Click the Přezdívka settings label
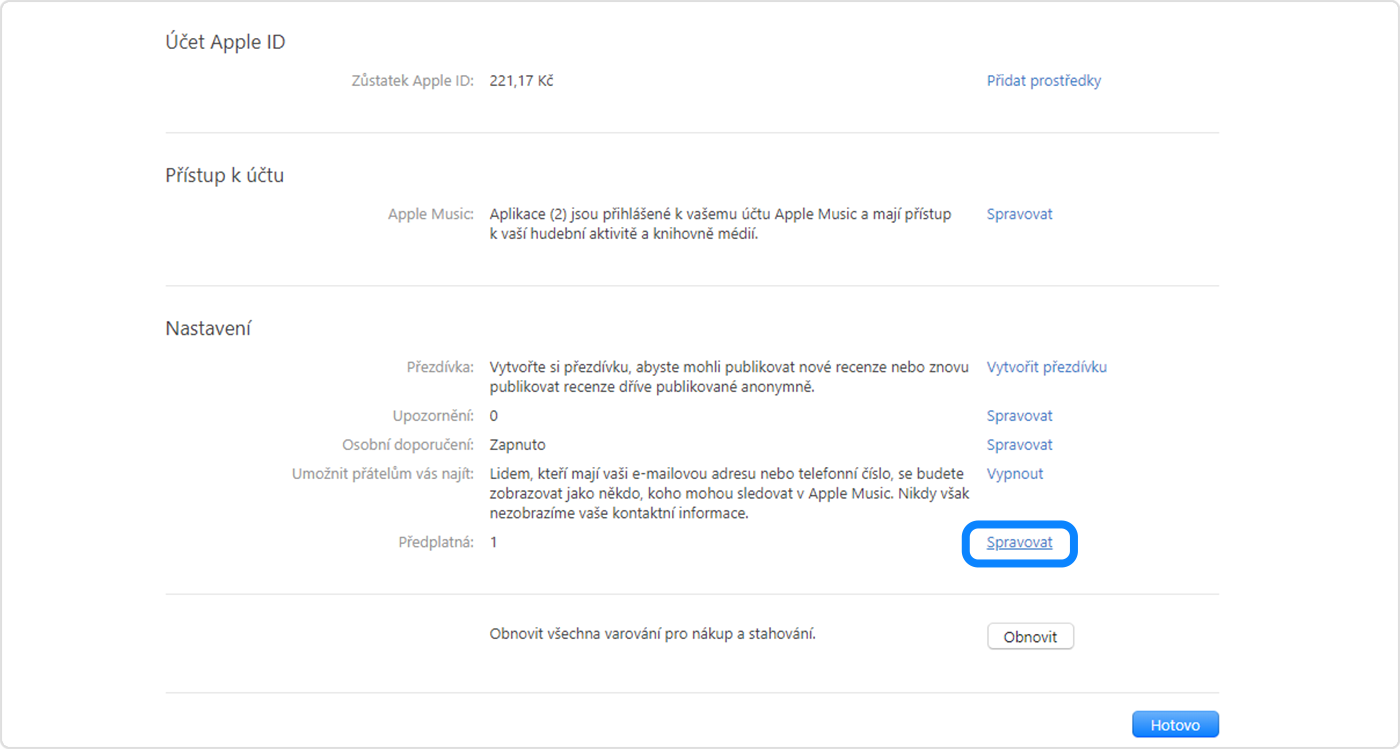The width and height of the screenshot is (1400, 750). click(x=441, y=367)
